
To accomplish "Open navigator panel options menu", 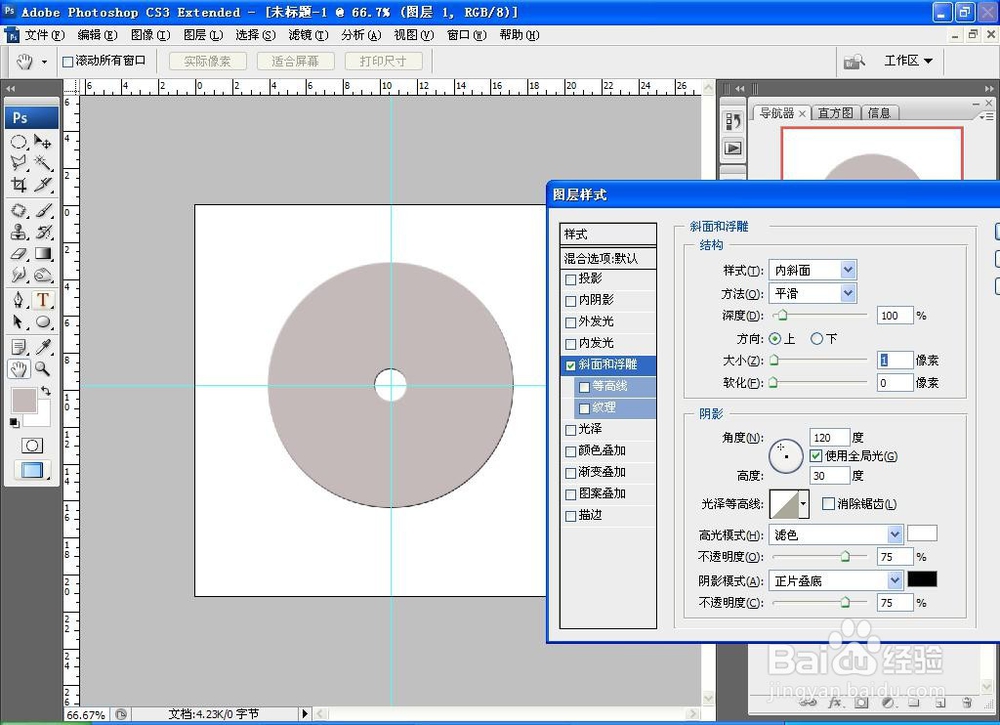I will 987,115.
